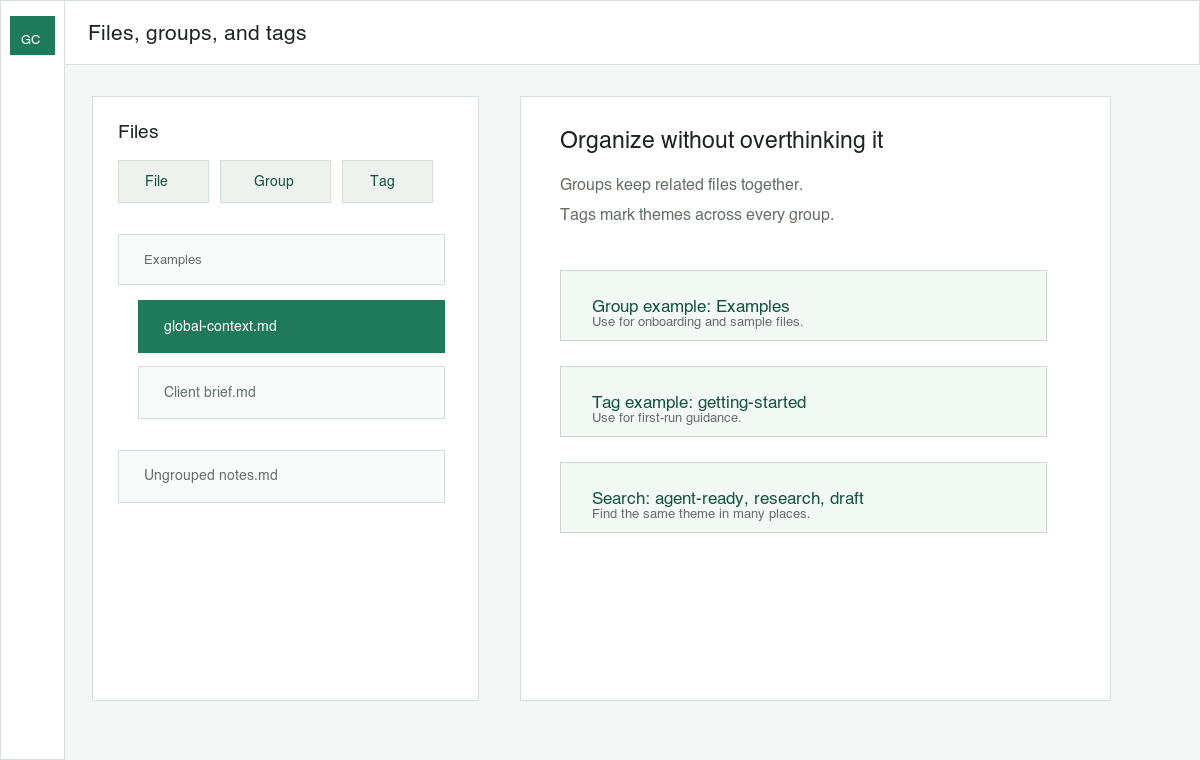Click 'Use for onboarding and sample files.' caption
The width and height of the screenshot is (1200, 760).
698,322
